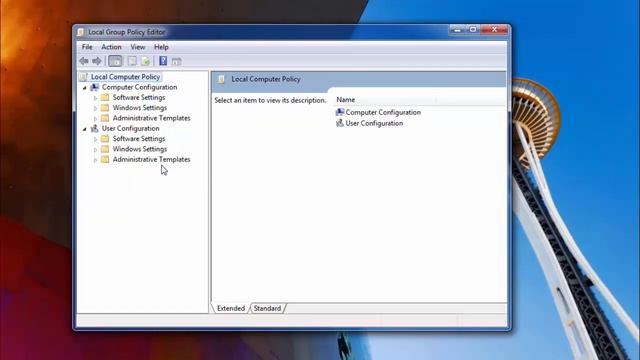Select Administrative Templates label under Computer Configuration
Image resolution: width=640 pixels, height=360 pixels.
[x=151, y=118]
